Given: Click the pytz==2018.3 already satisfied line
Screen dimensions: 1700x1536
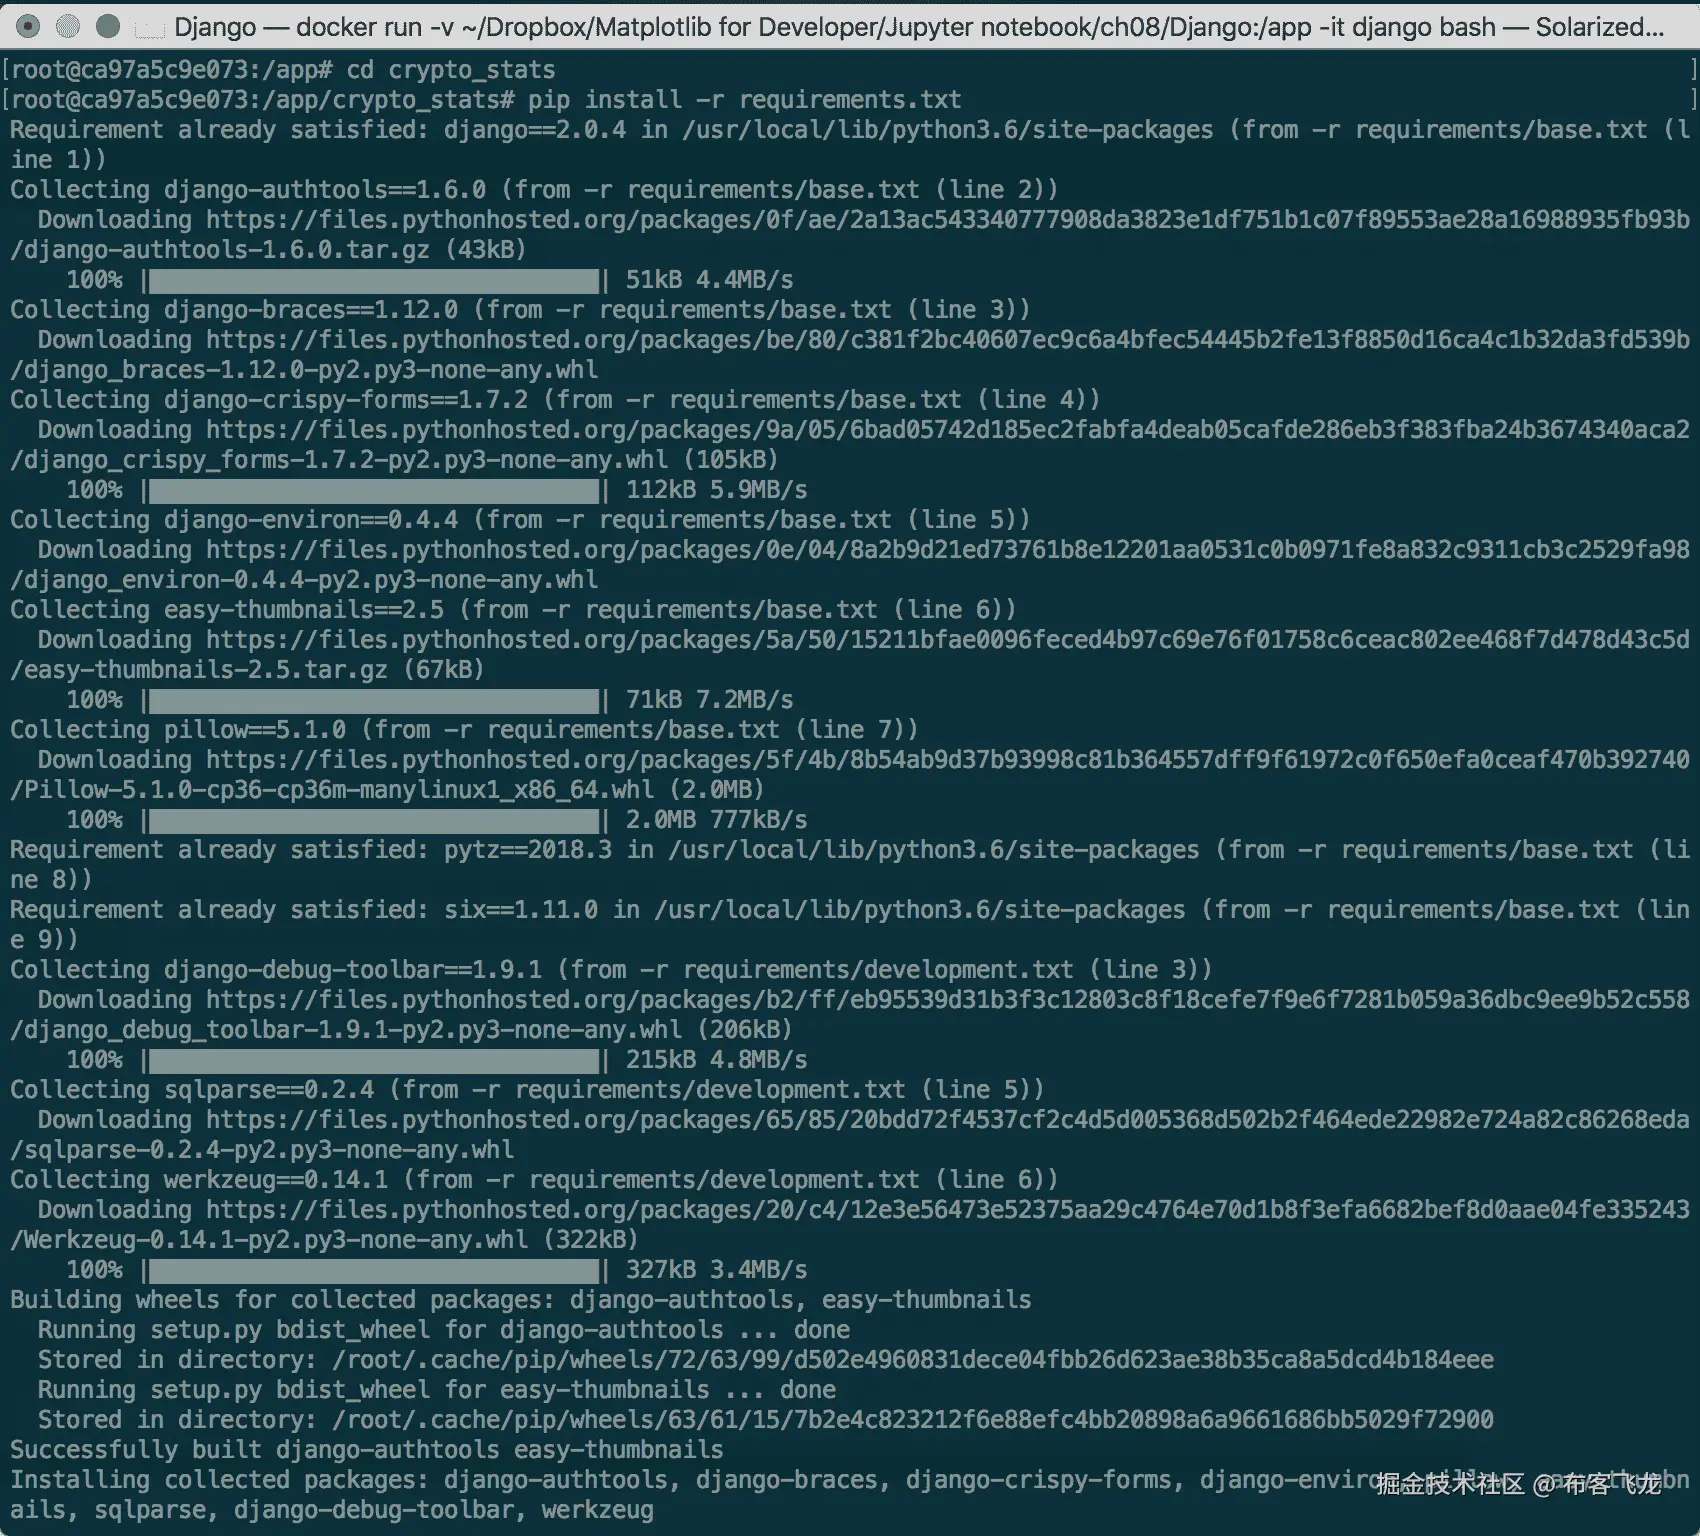Looking at the screenshot, I should click(x=850, y=865).
